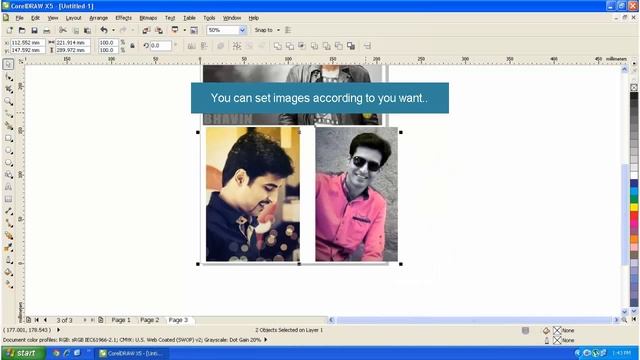This screenshot has height=360, width=640.
Task: Switch to Page 3 tab
Action: point(178,320)
